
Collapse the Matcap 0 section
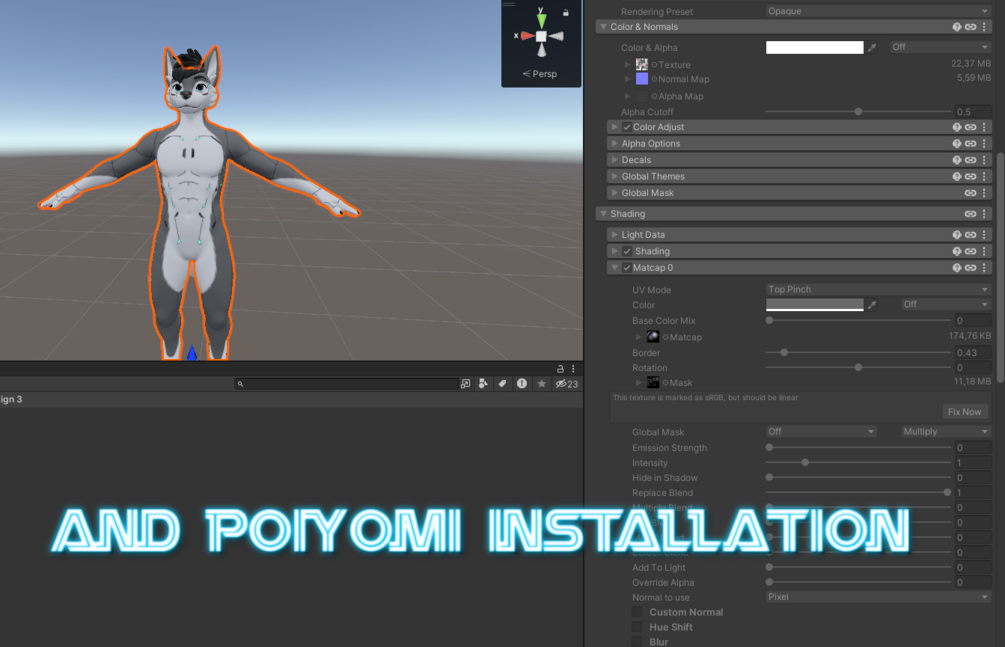pyautogui.click(x=615, y=267)
